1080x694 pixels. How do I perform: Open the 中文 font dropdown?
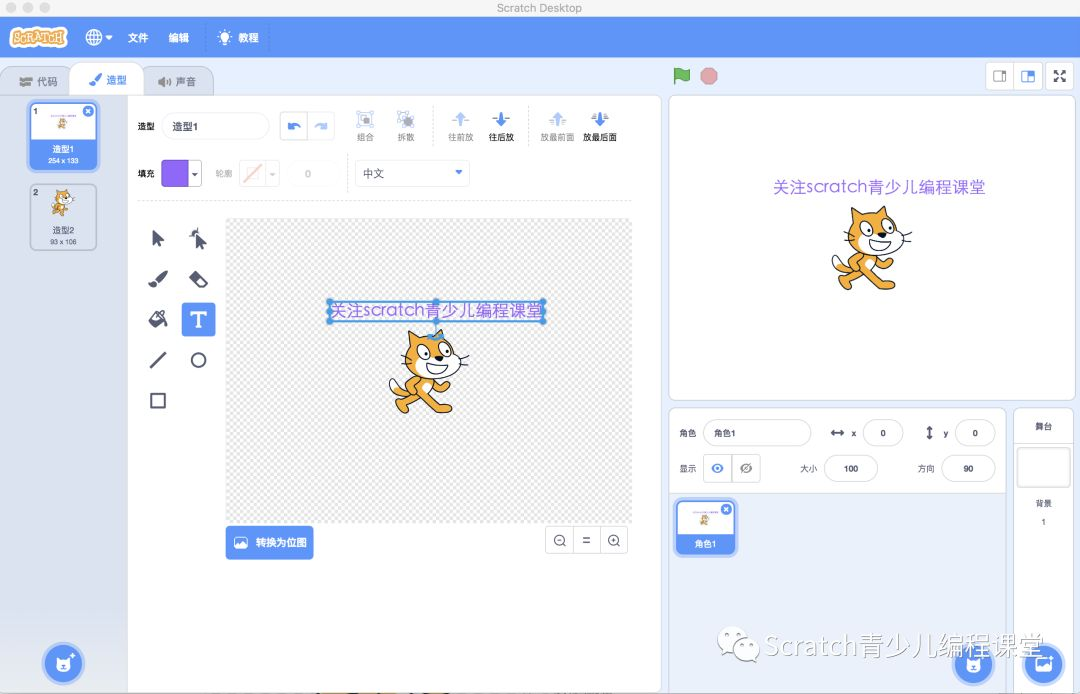[411, 173]
